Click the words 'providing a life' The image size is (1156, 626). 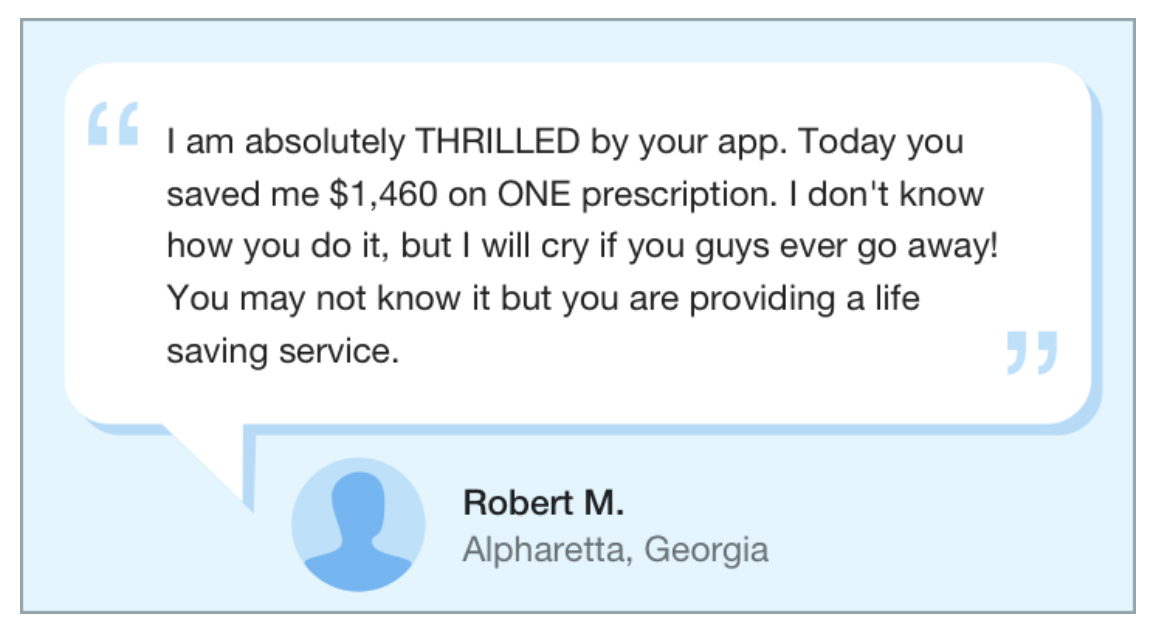coord(804,299)
